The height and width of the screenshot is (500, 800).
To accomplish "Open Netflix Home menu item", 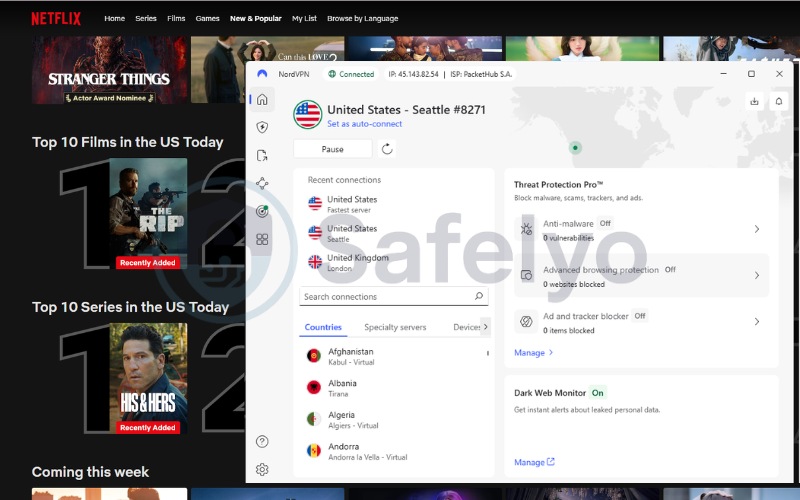I will (114, 18).
